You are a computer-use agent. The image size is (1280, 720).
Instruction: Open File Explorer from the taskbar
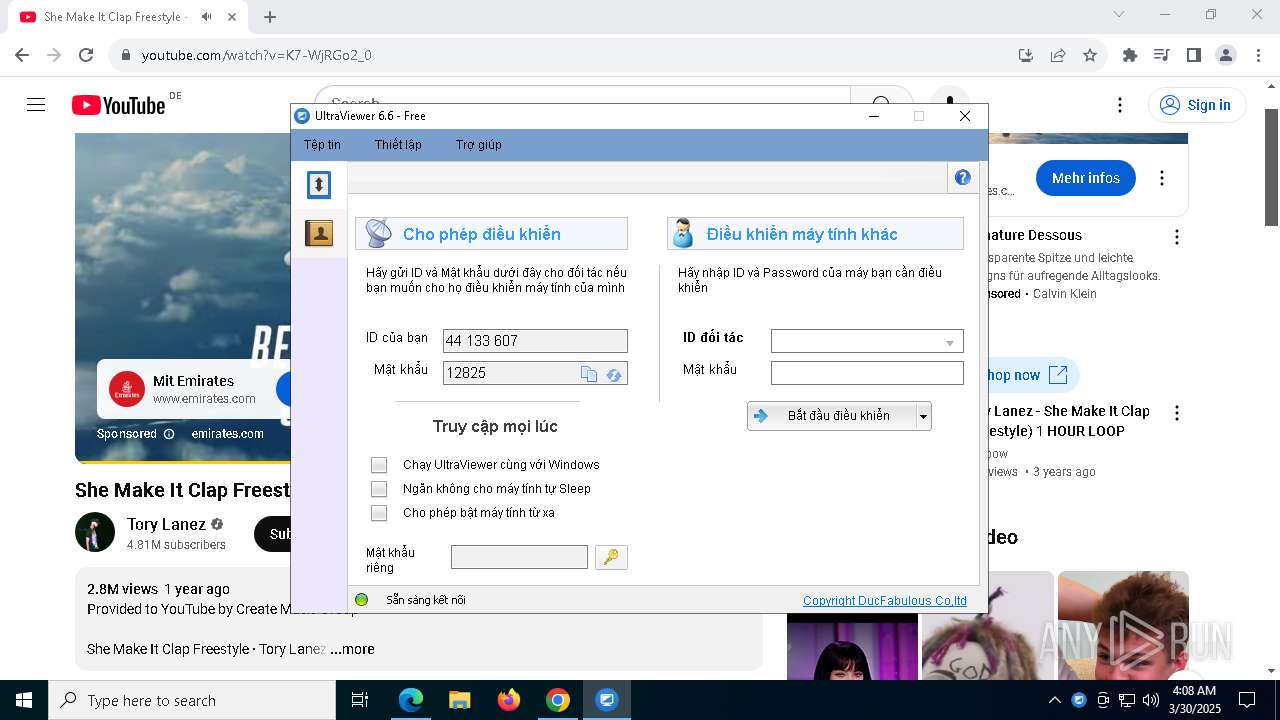tap(460, 700)
